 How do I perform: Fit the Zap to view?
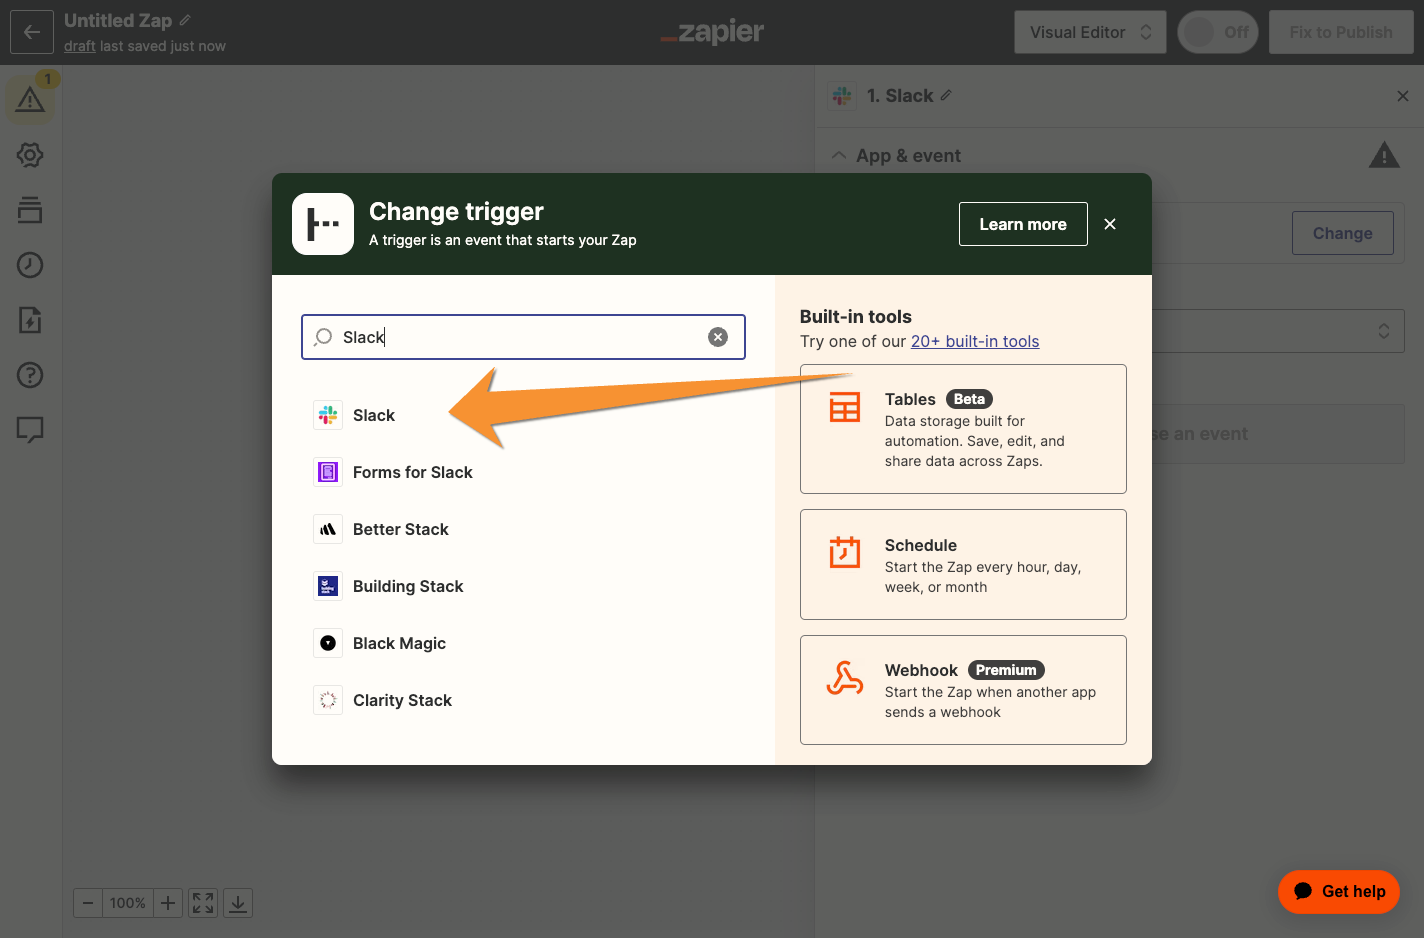pyautogui.click(x=203, y=903)
